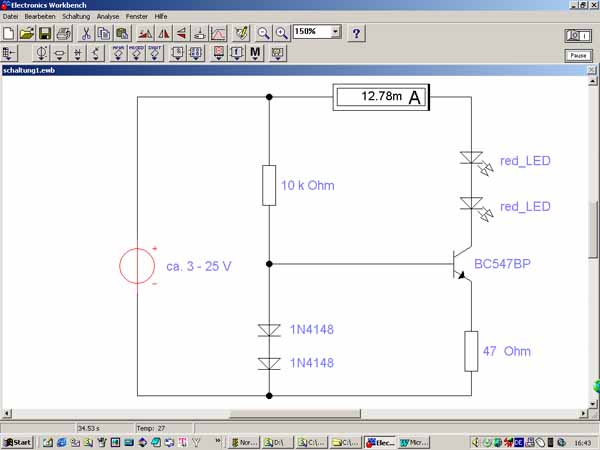Cut selection with the scissors icon
The height and width of the screenshot is (450, 600).
click(x=86, y=33)
